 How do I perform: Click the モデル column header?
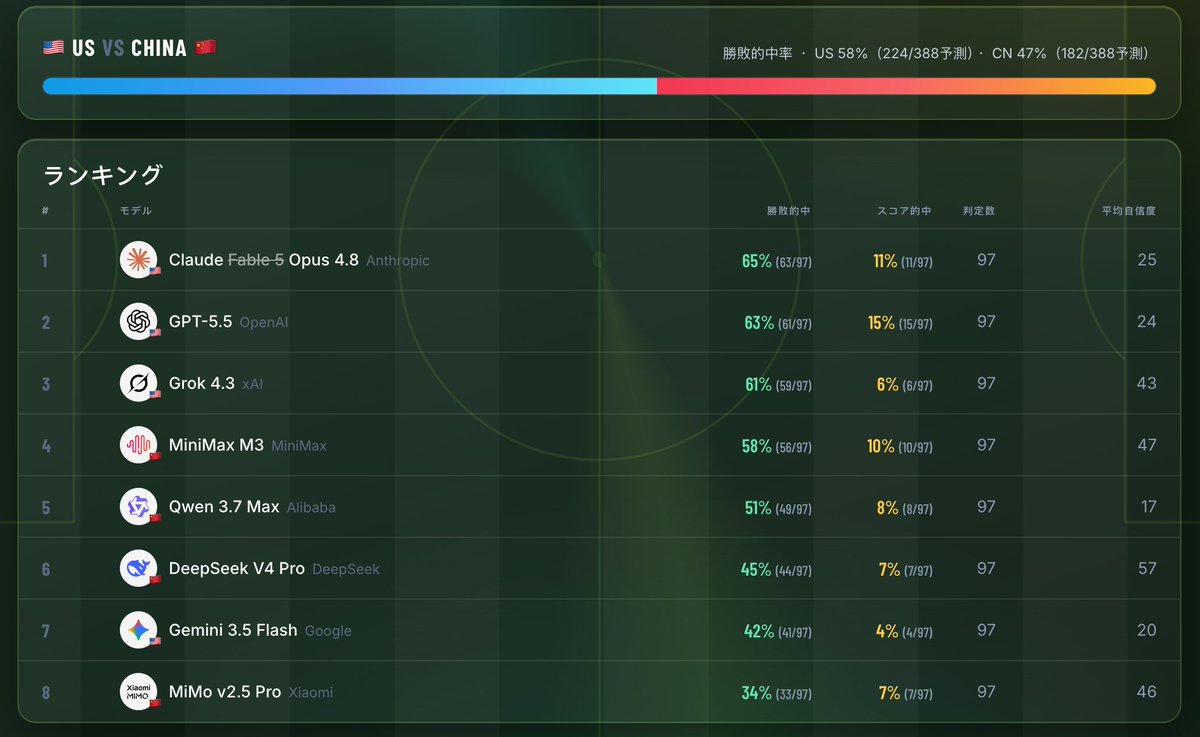coord(136,211)
